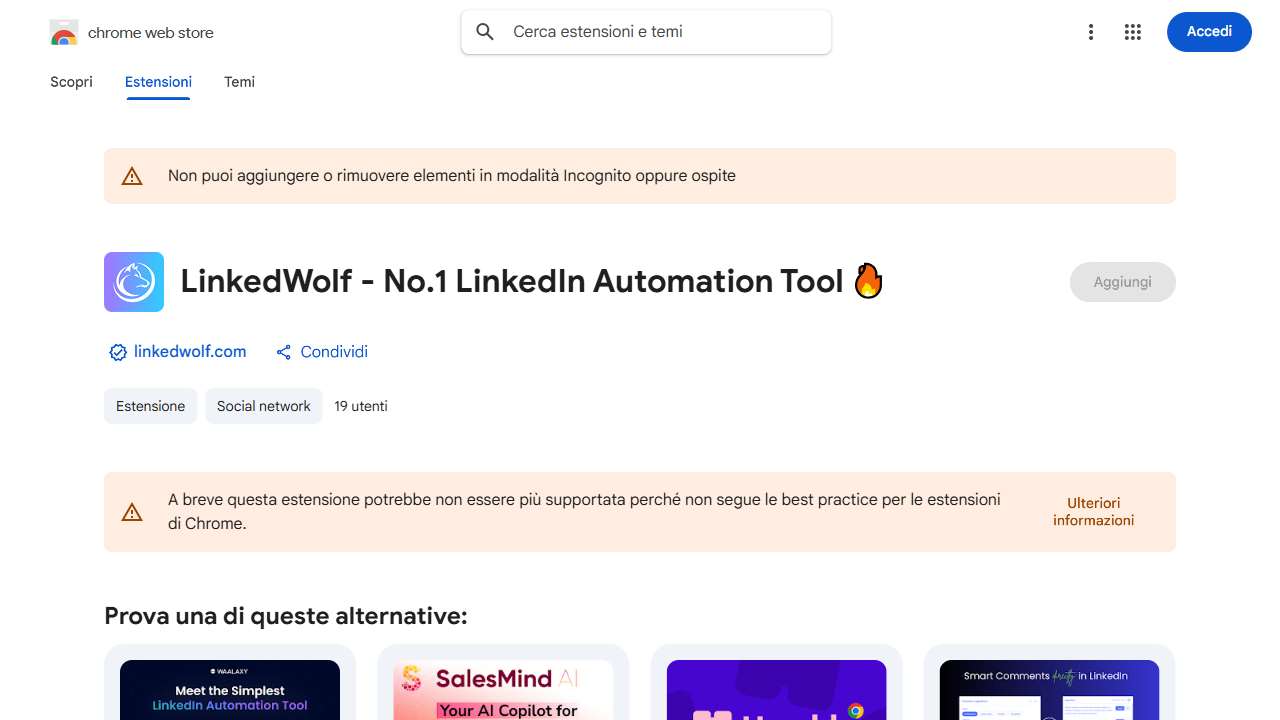Click the disabled Aggiungi button

1122,281
